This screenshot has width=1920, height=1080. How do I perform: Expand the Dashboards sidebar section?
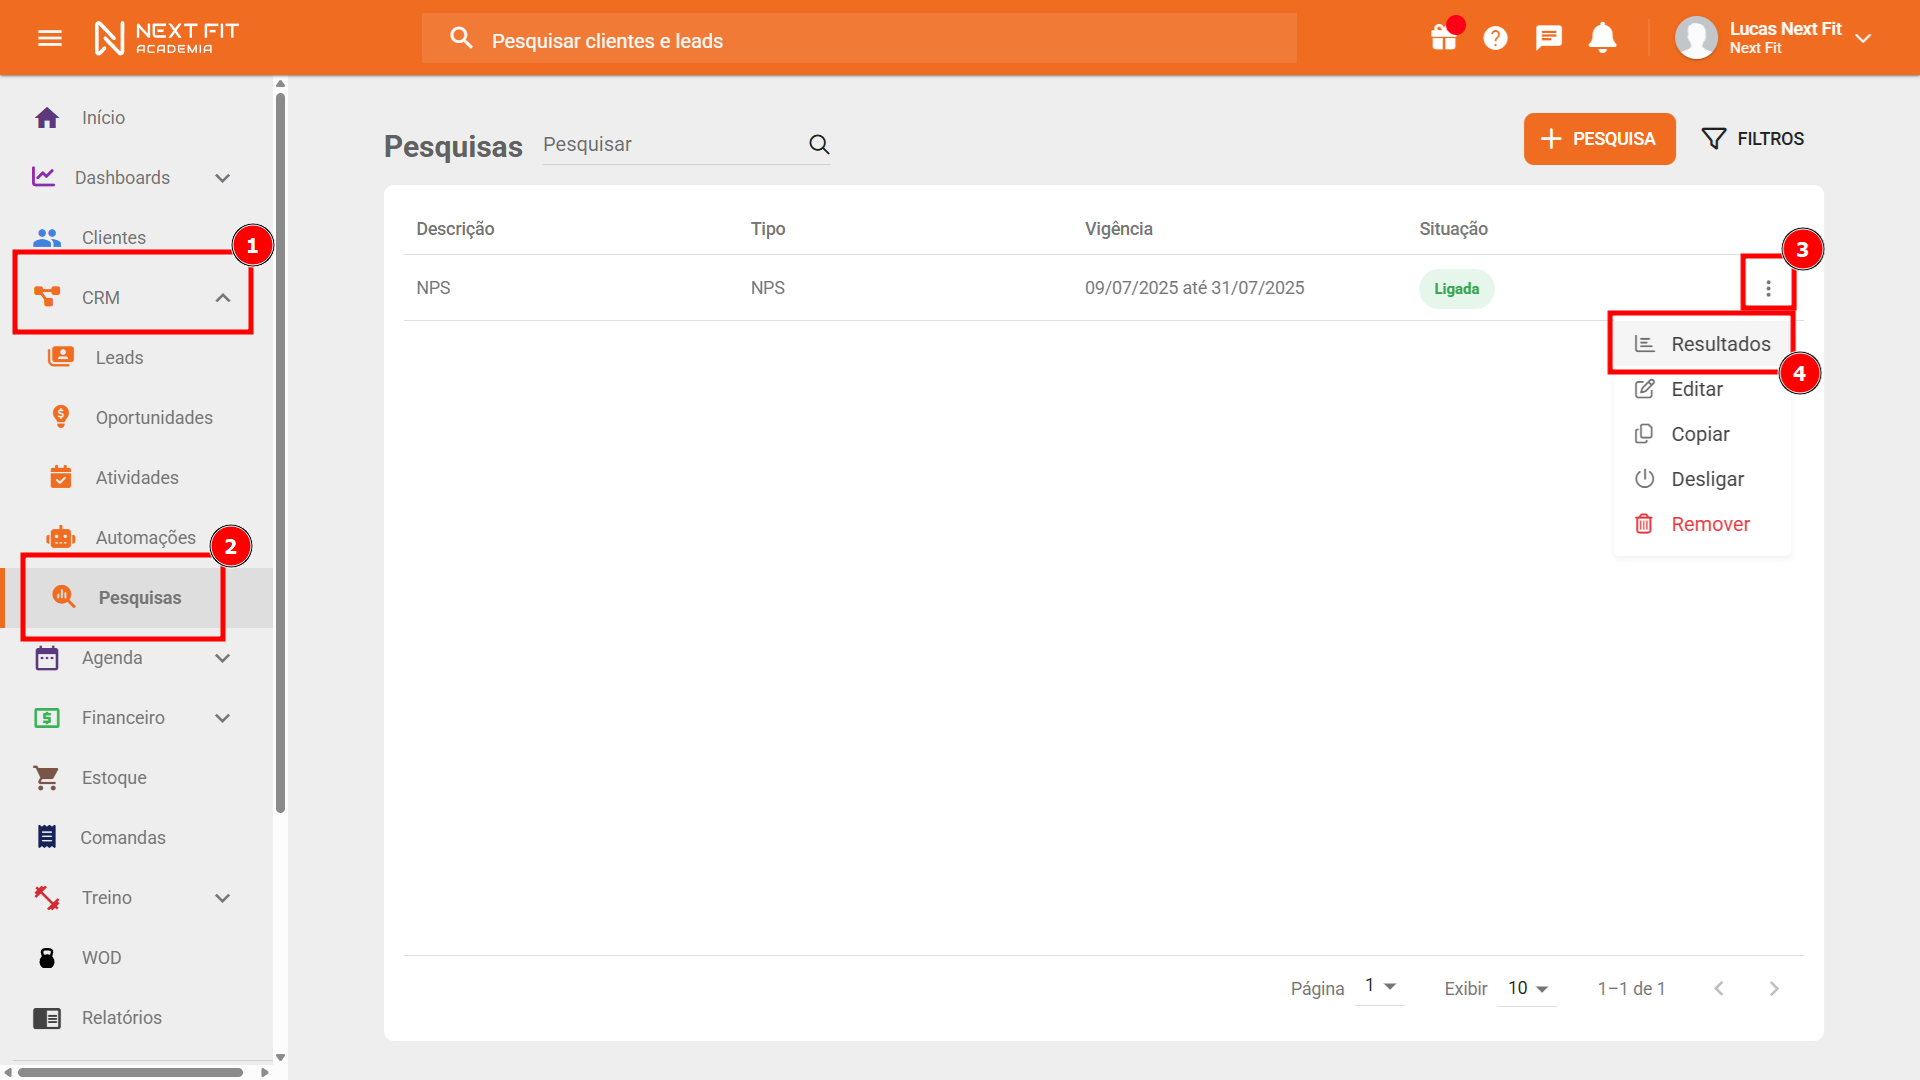[223, 178]
